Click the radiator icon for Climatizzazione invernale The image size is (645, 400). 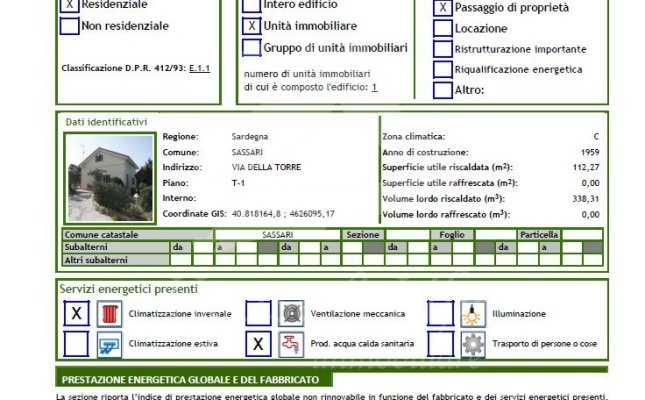(x=109, y=314)
